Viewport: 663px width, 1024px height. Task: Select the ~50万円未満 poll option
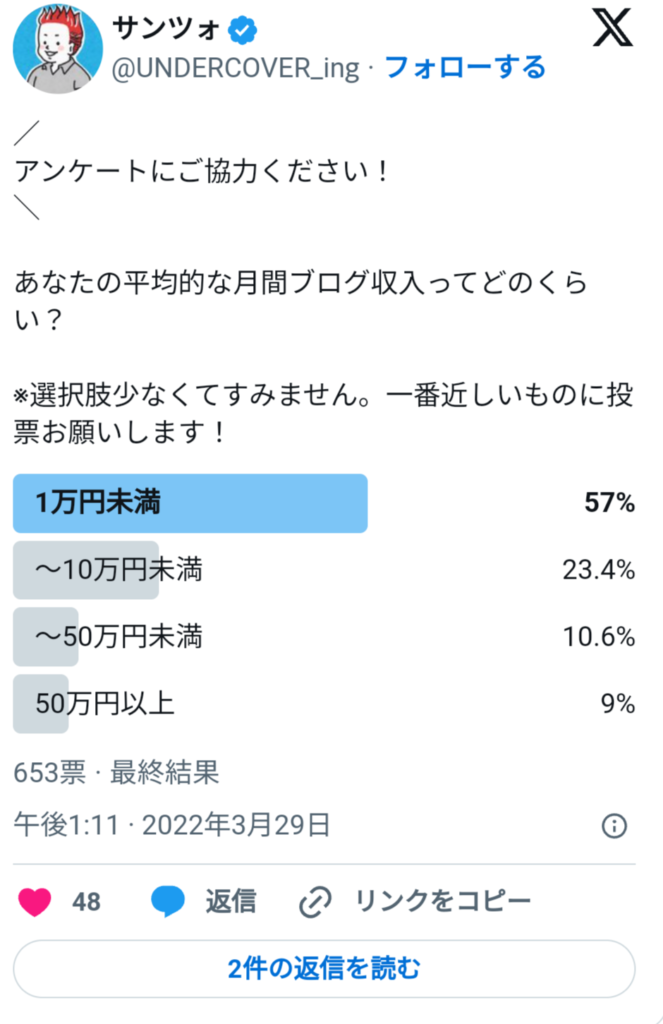click(324, 637)
